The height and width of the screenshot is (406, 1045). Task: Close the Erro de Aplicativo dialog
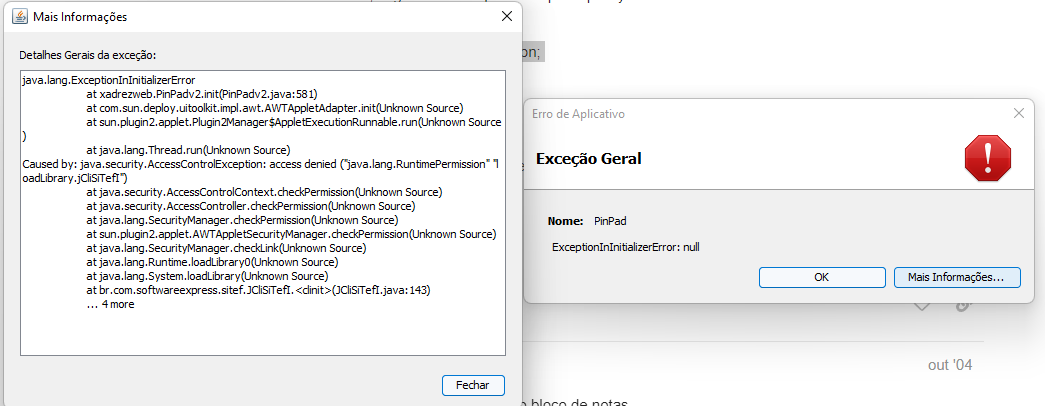point(1018,113)
